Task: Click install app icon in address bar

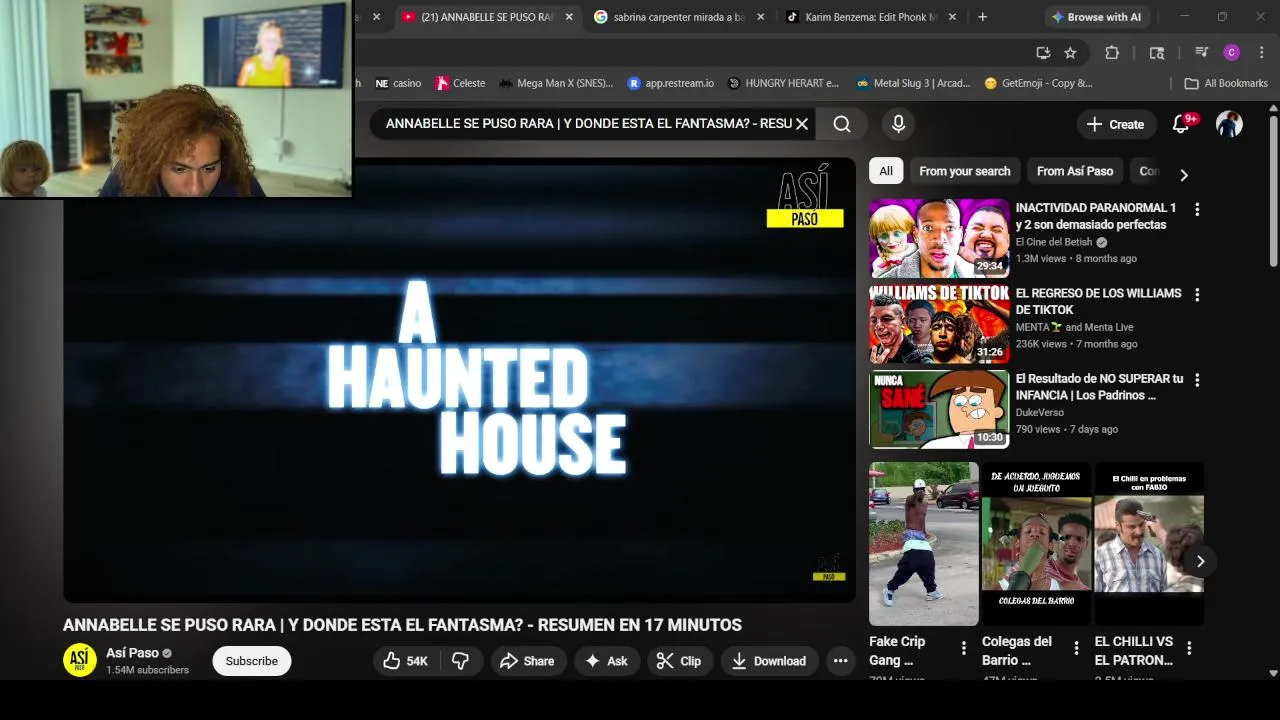Action: pyautogui.click(x=1043, y=53)
